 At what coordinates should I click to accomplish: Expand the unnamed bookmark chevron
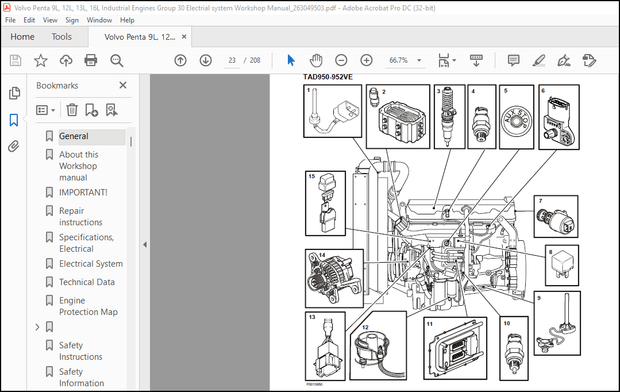37,327
